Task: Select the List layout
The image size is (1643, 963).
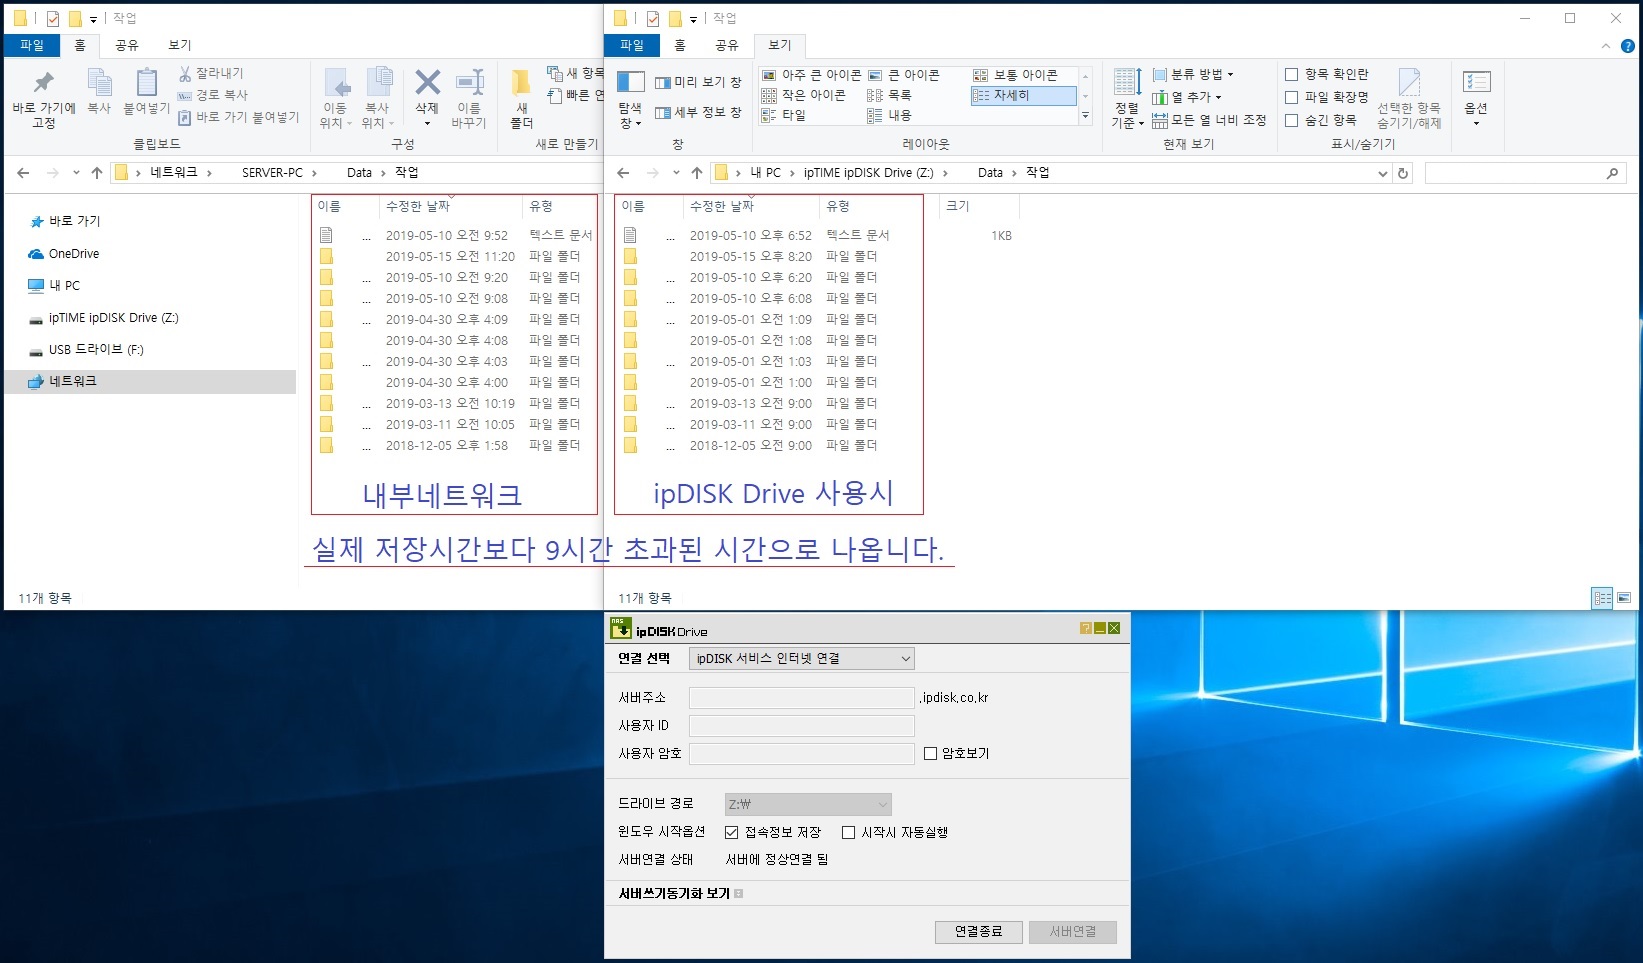Action: click(890, 95)
